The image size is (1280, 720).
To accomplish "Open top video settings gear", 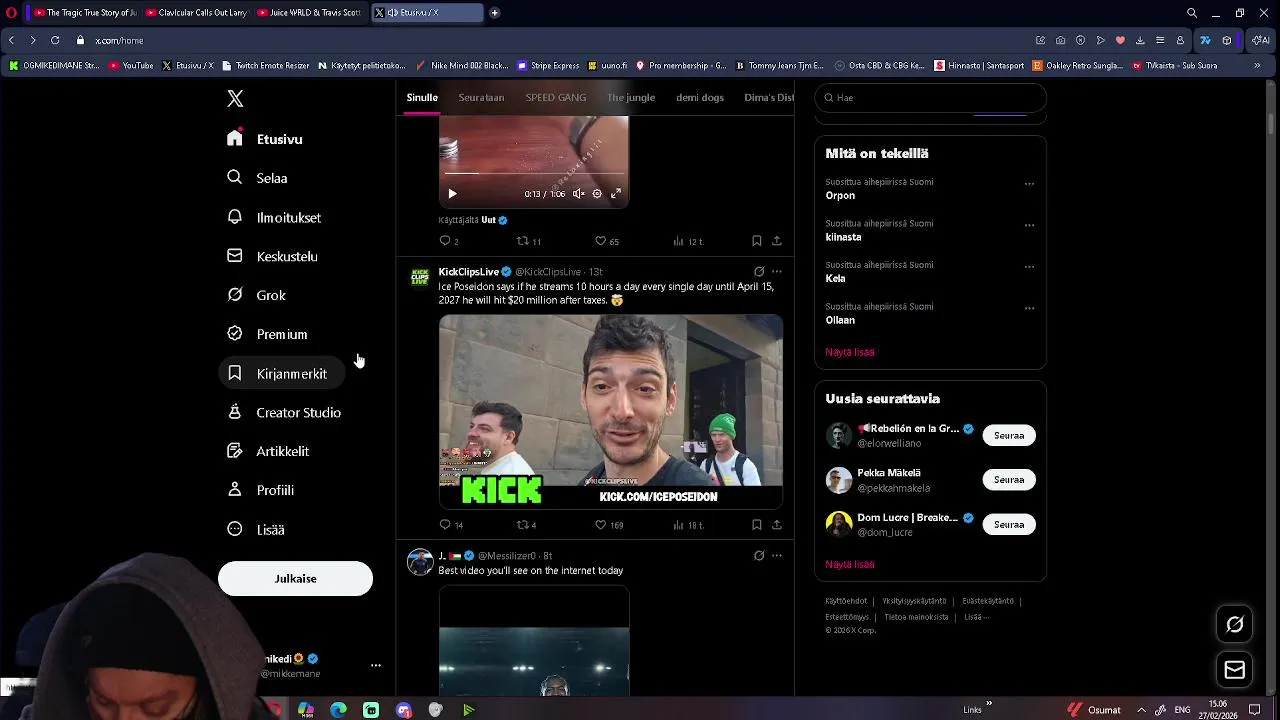I will (x=597, y=194).
